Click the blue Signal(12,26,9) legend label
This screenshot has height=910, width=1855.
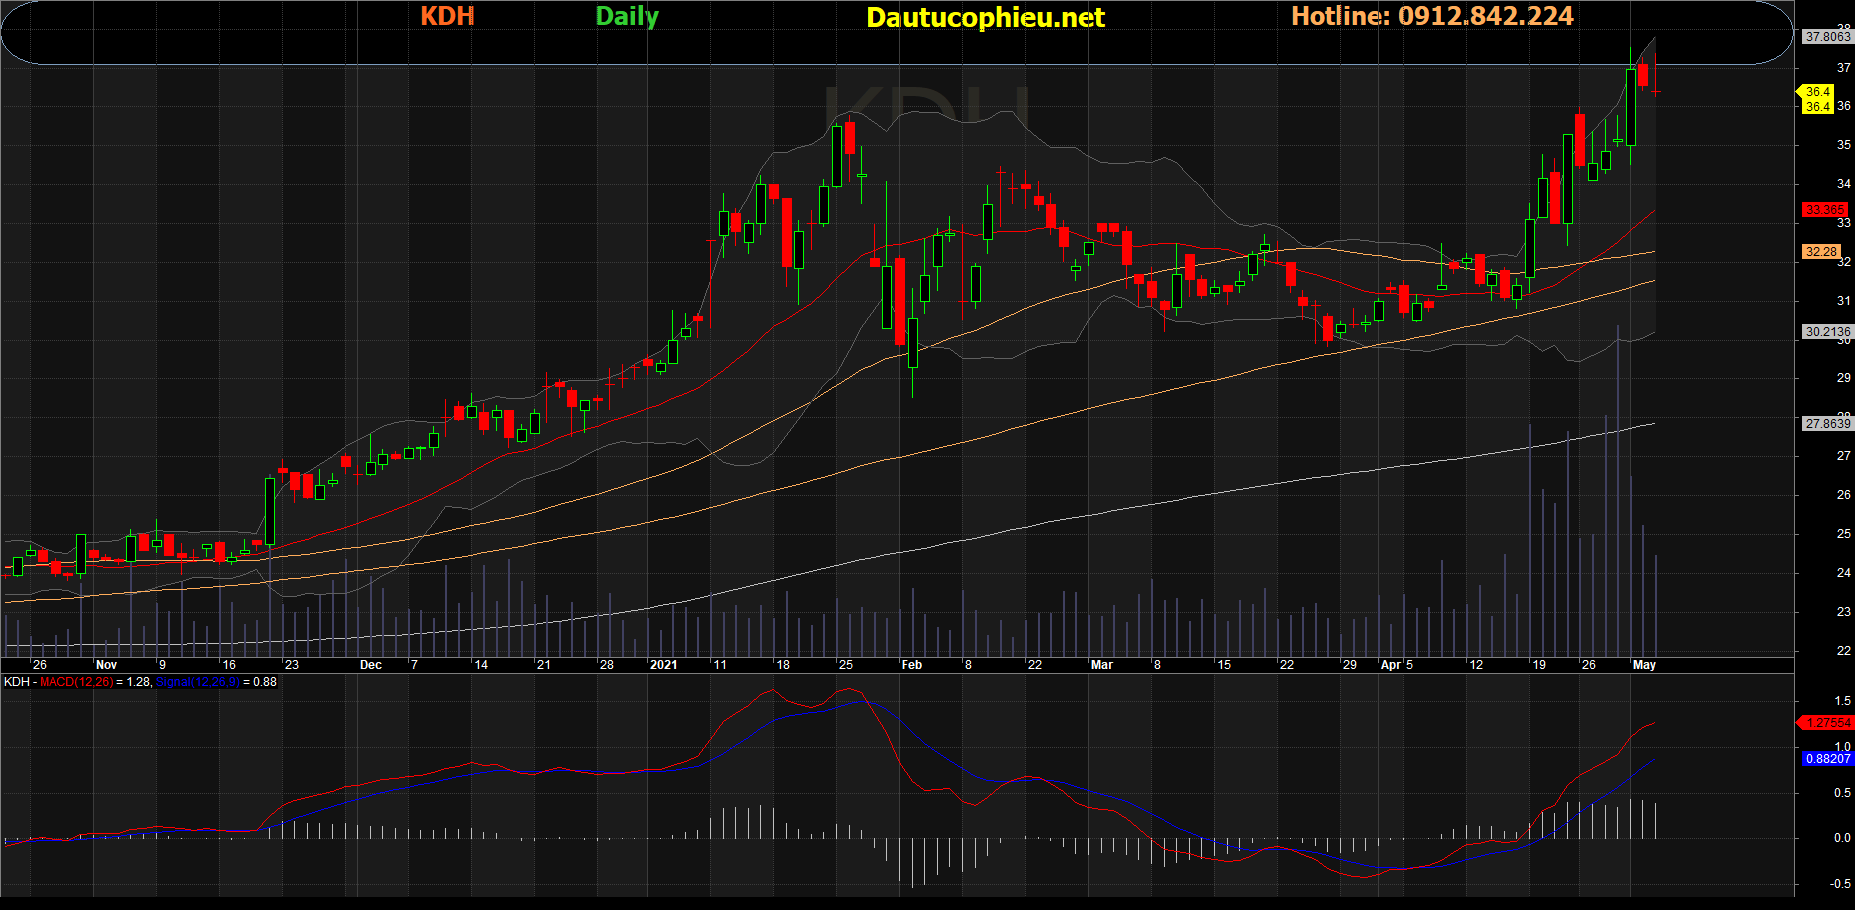click(198, 682)
